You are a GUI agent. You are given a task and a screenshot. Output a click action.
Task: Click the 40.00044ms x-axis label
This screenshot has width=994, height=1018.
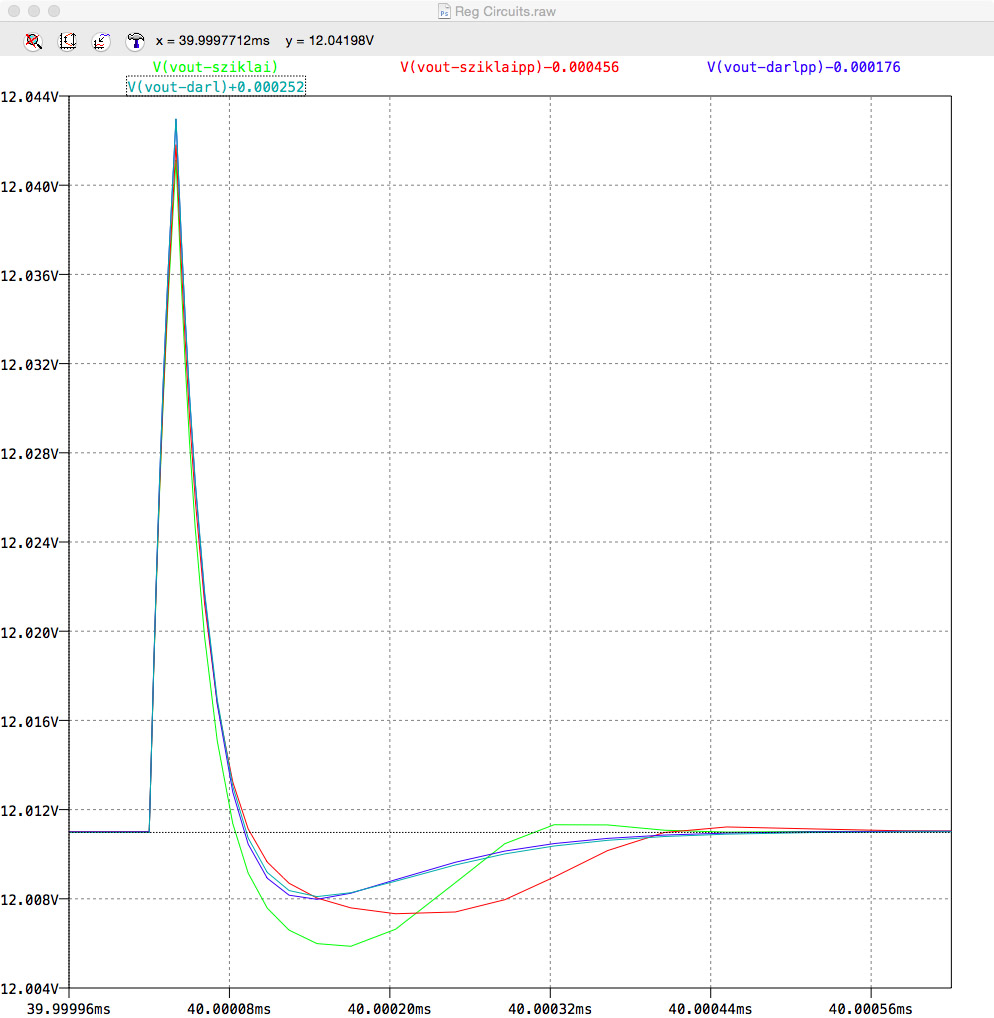(710, 1009)
